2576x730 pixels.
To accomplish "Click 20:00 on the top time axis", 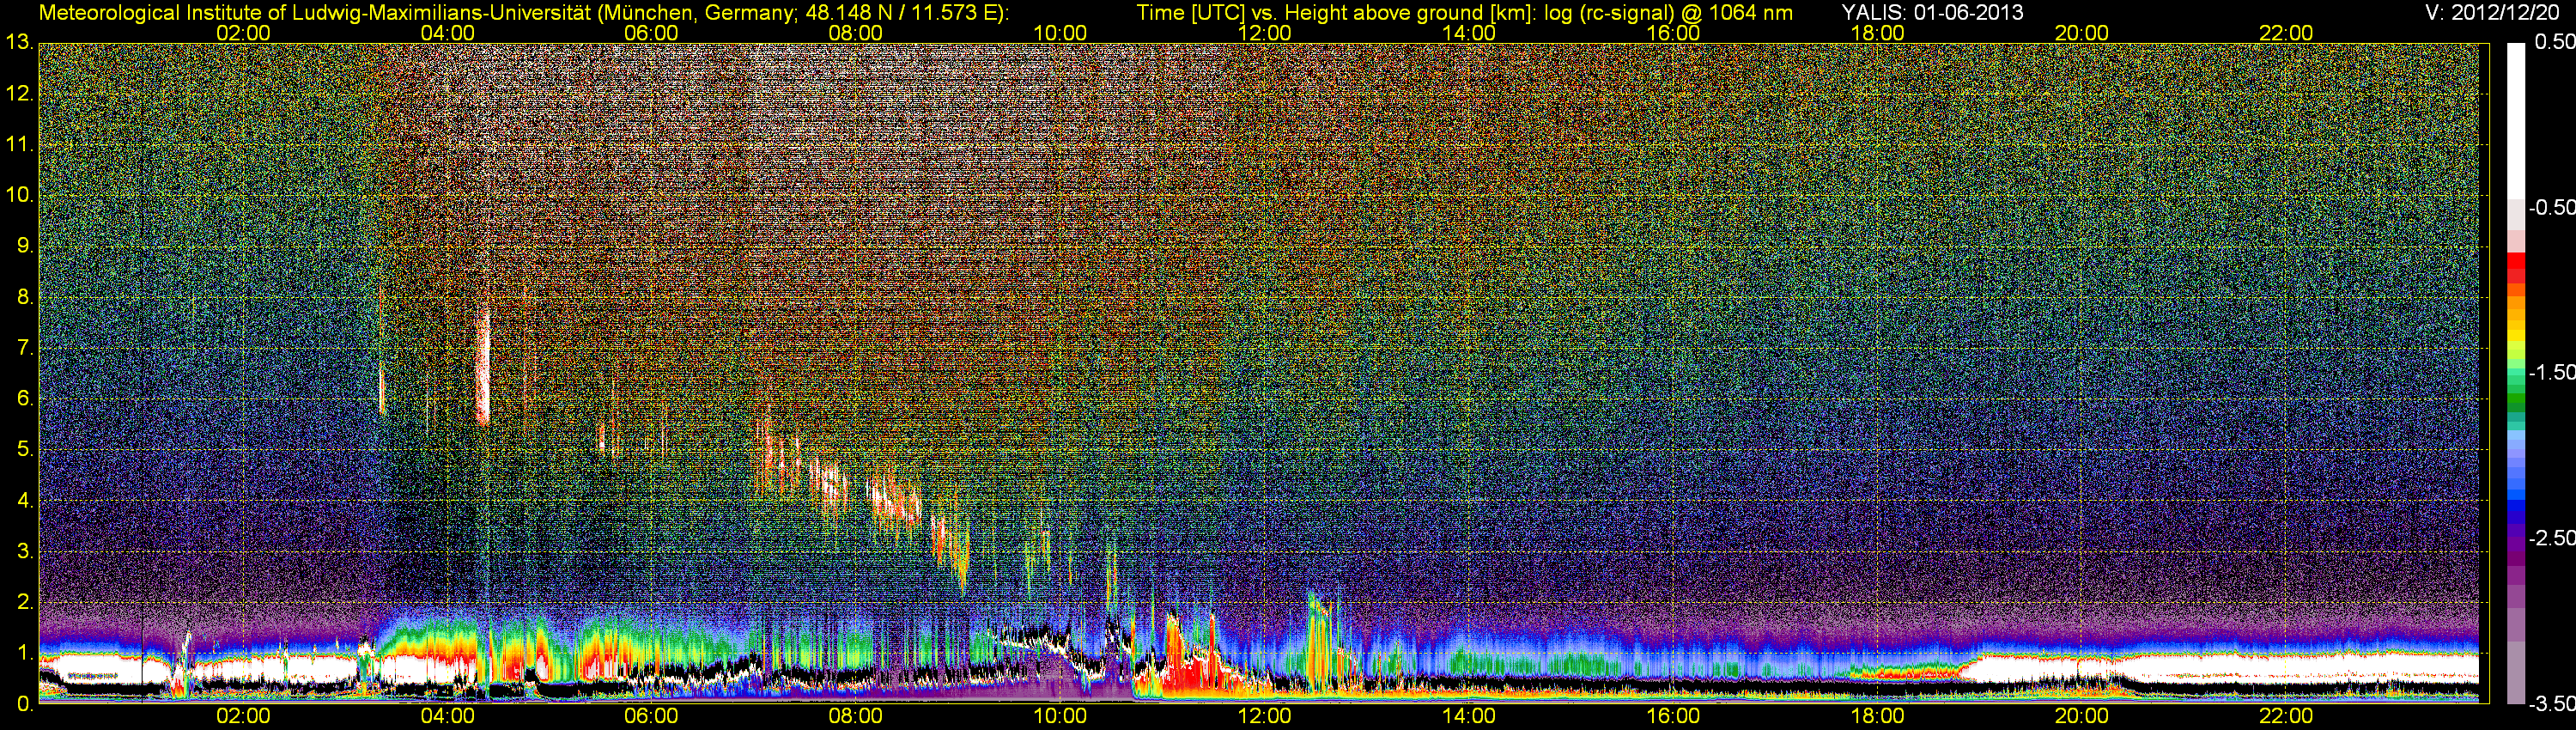I will [x=2082, y=33].
